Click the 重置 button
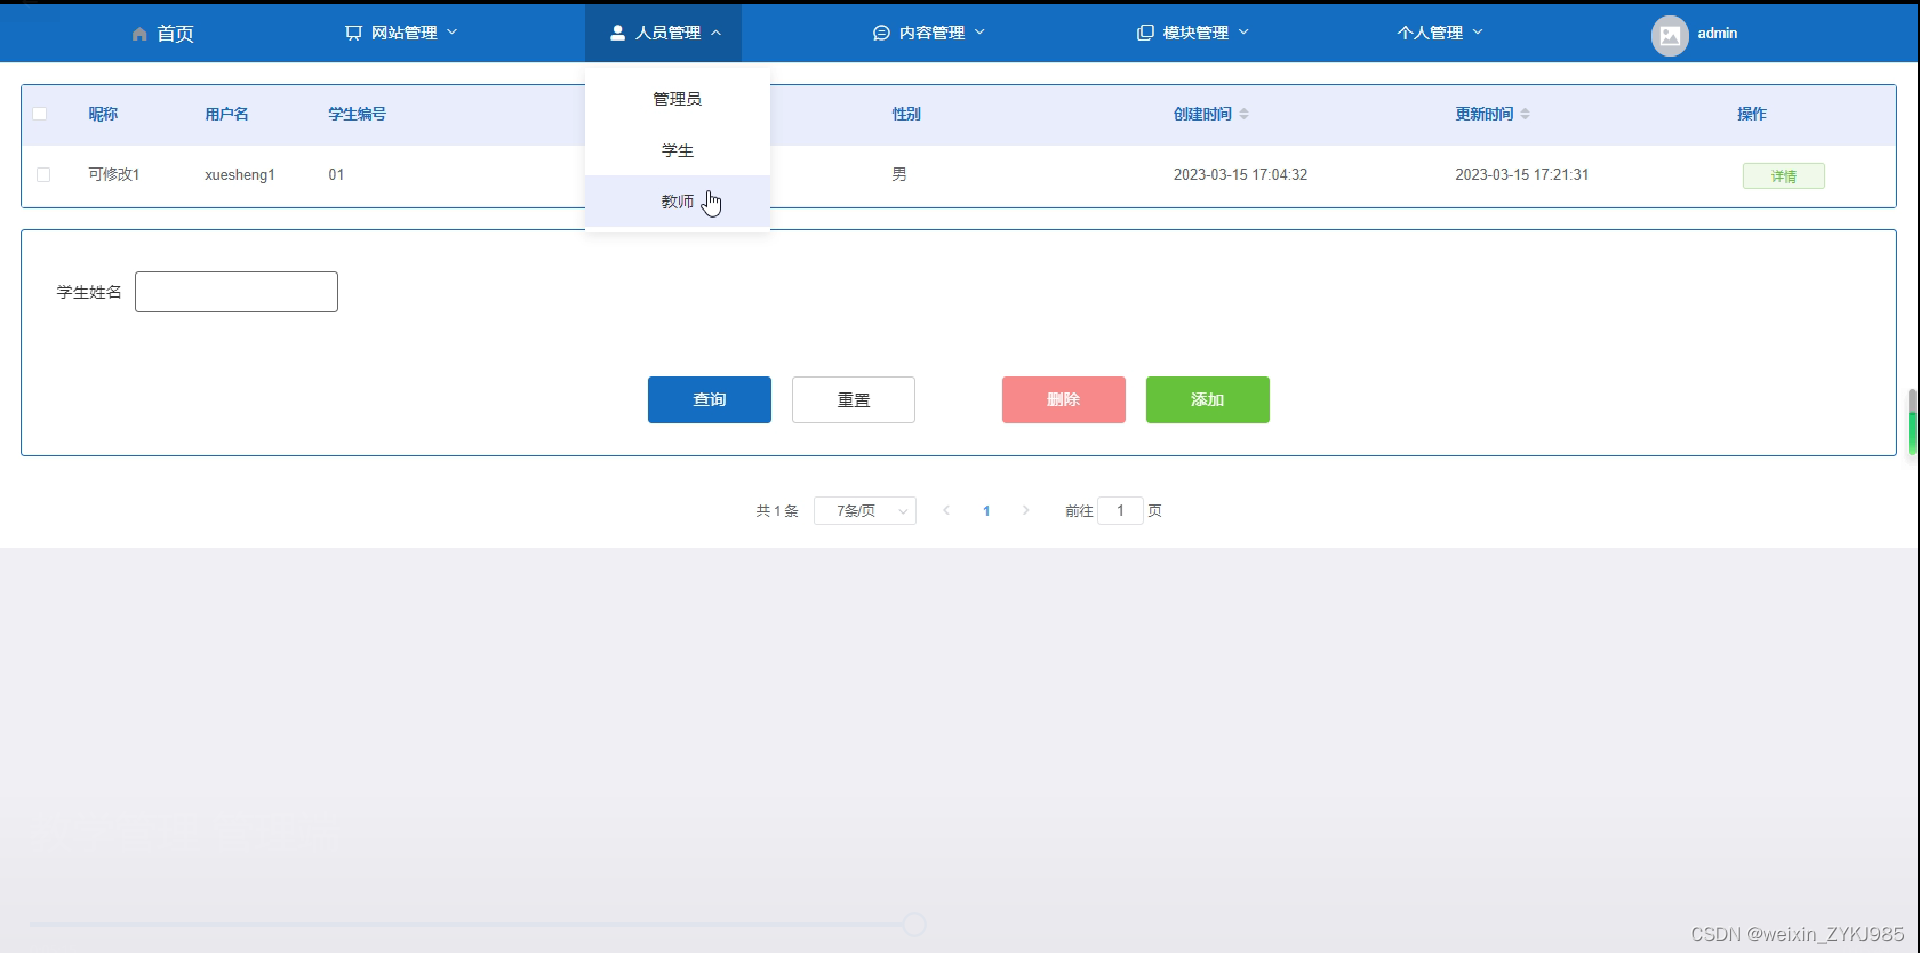The width and height of the screenshot is (1920, 953). pos(853,399)
